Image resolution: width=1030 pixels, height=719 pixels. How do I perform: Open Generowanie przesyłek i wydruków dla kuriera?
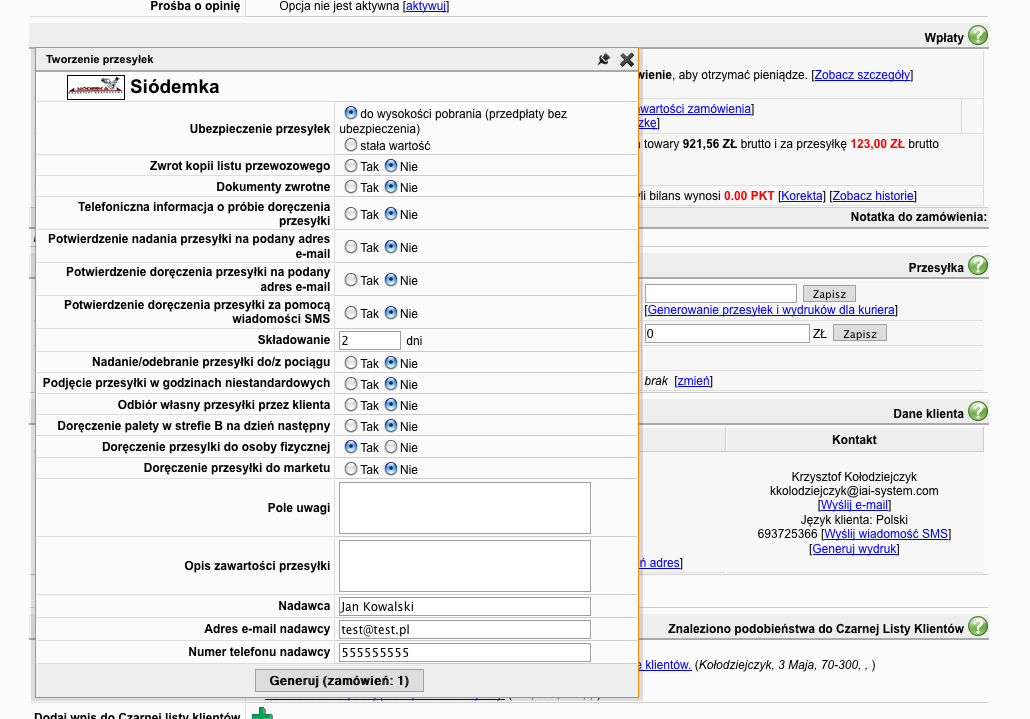click(771, 310)
